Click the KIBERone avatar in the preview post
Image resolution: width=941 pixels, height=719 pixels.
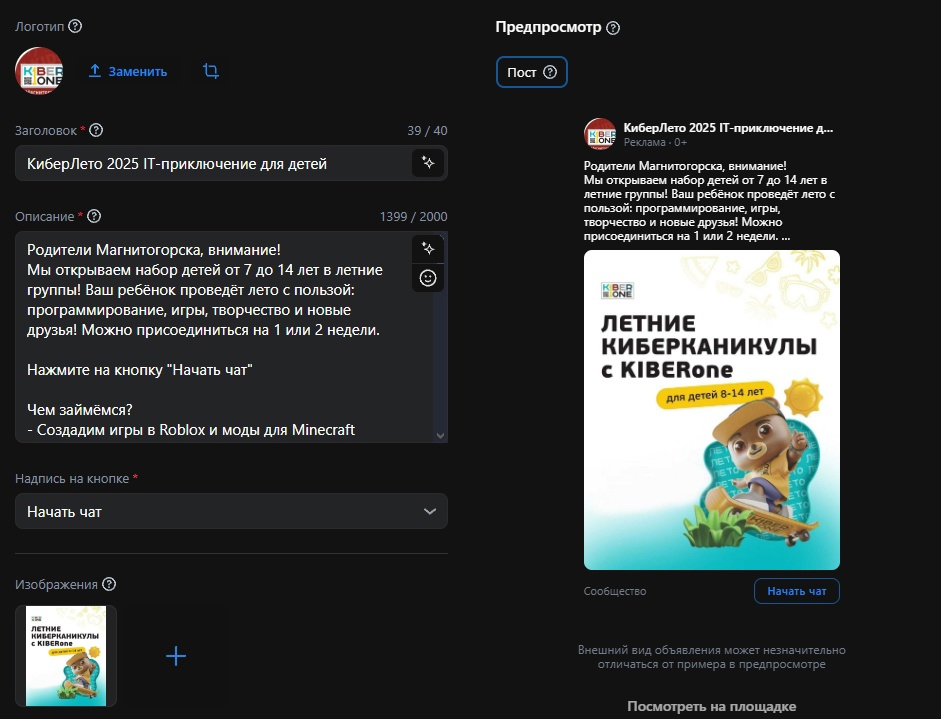[x=600, y=134]
